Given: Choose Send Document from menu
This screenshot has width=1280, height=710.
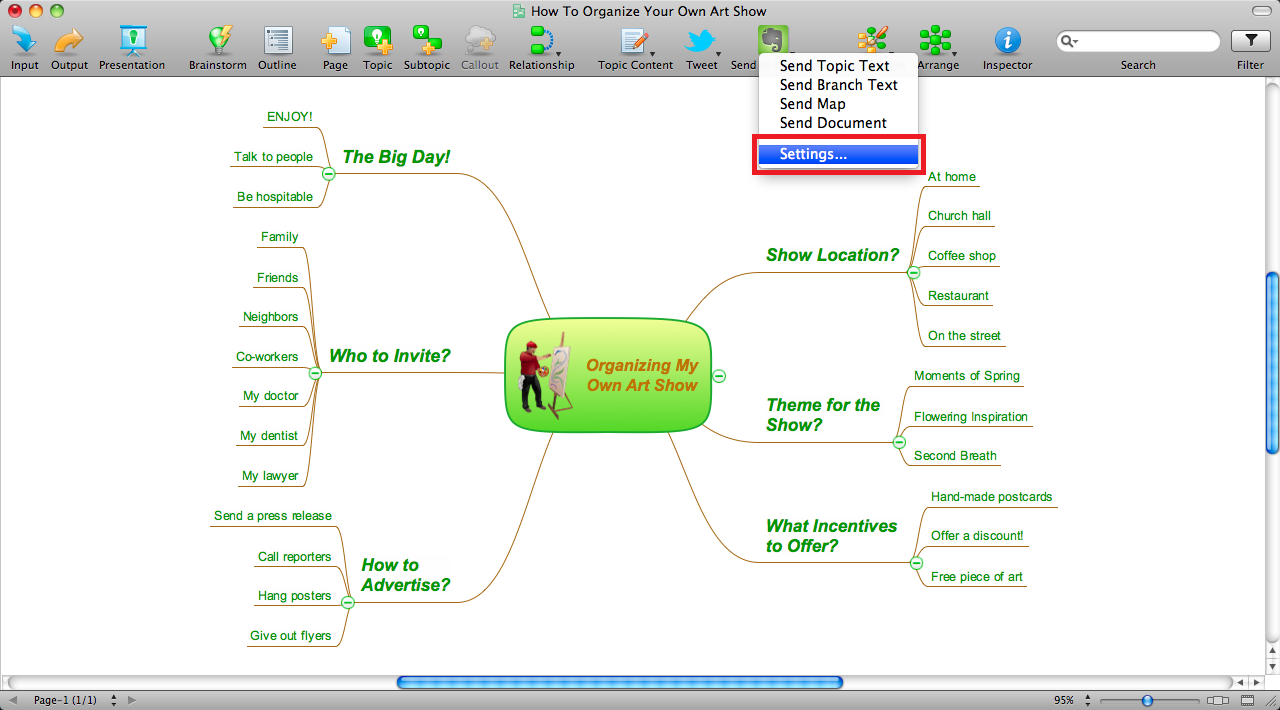Looking at the screenshot, I should click(838, 123).
